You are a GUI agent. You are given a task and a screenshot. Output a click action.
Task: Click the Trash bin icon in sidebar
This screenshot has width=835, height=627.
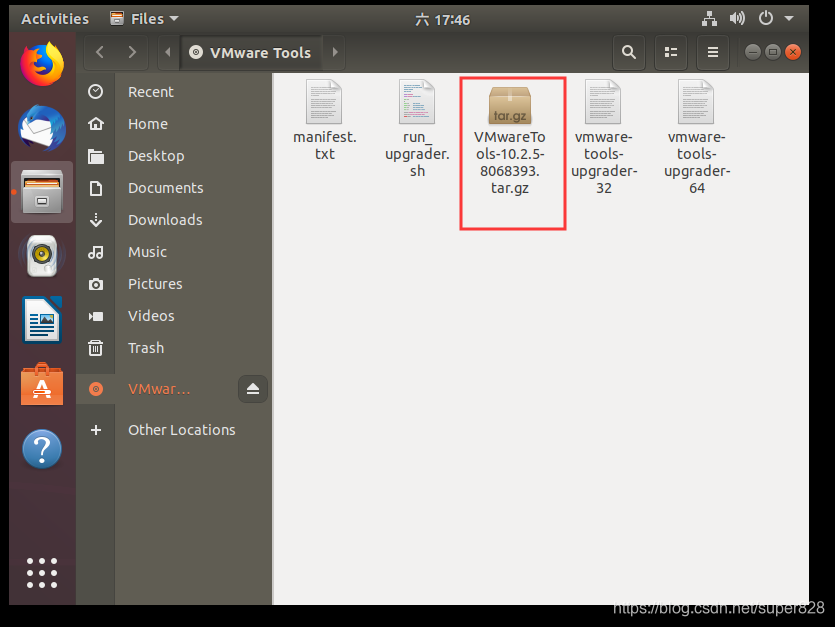pos(96,348)
